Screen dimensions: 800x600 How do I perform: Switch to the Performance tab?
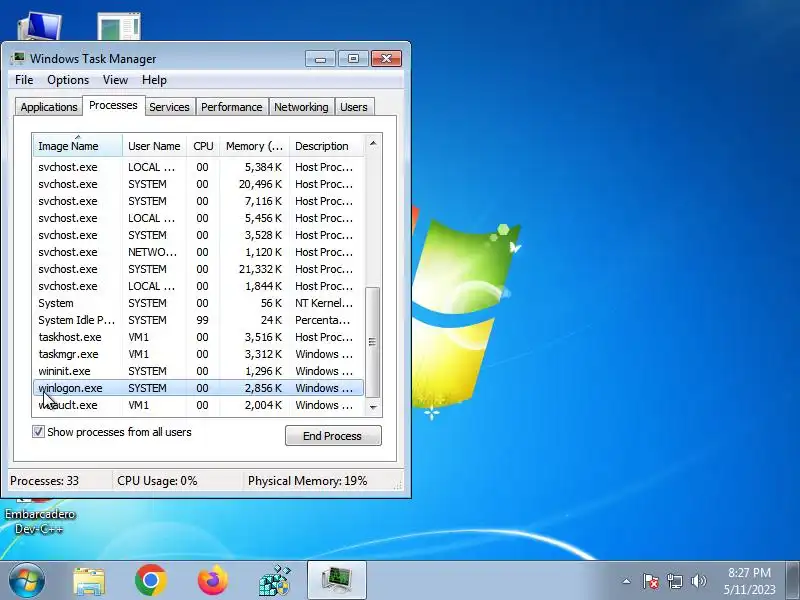tap(232, 107)
